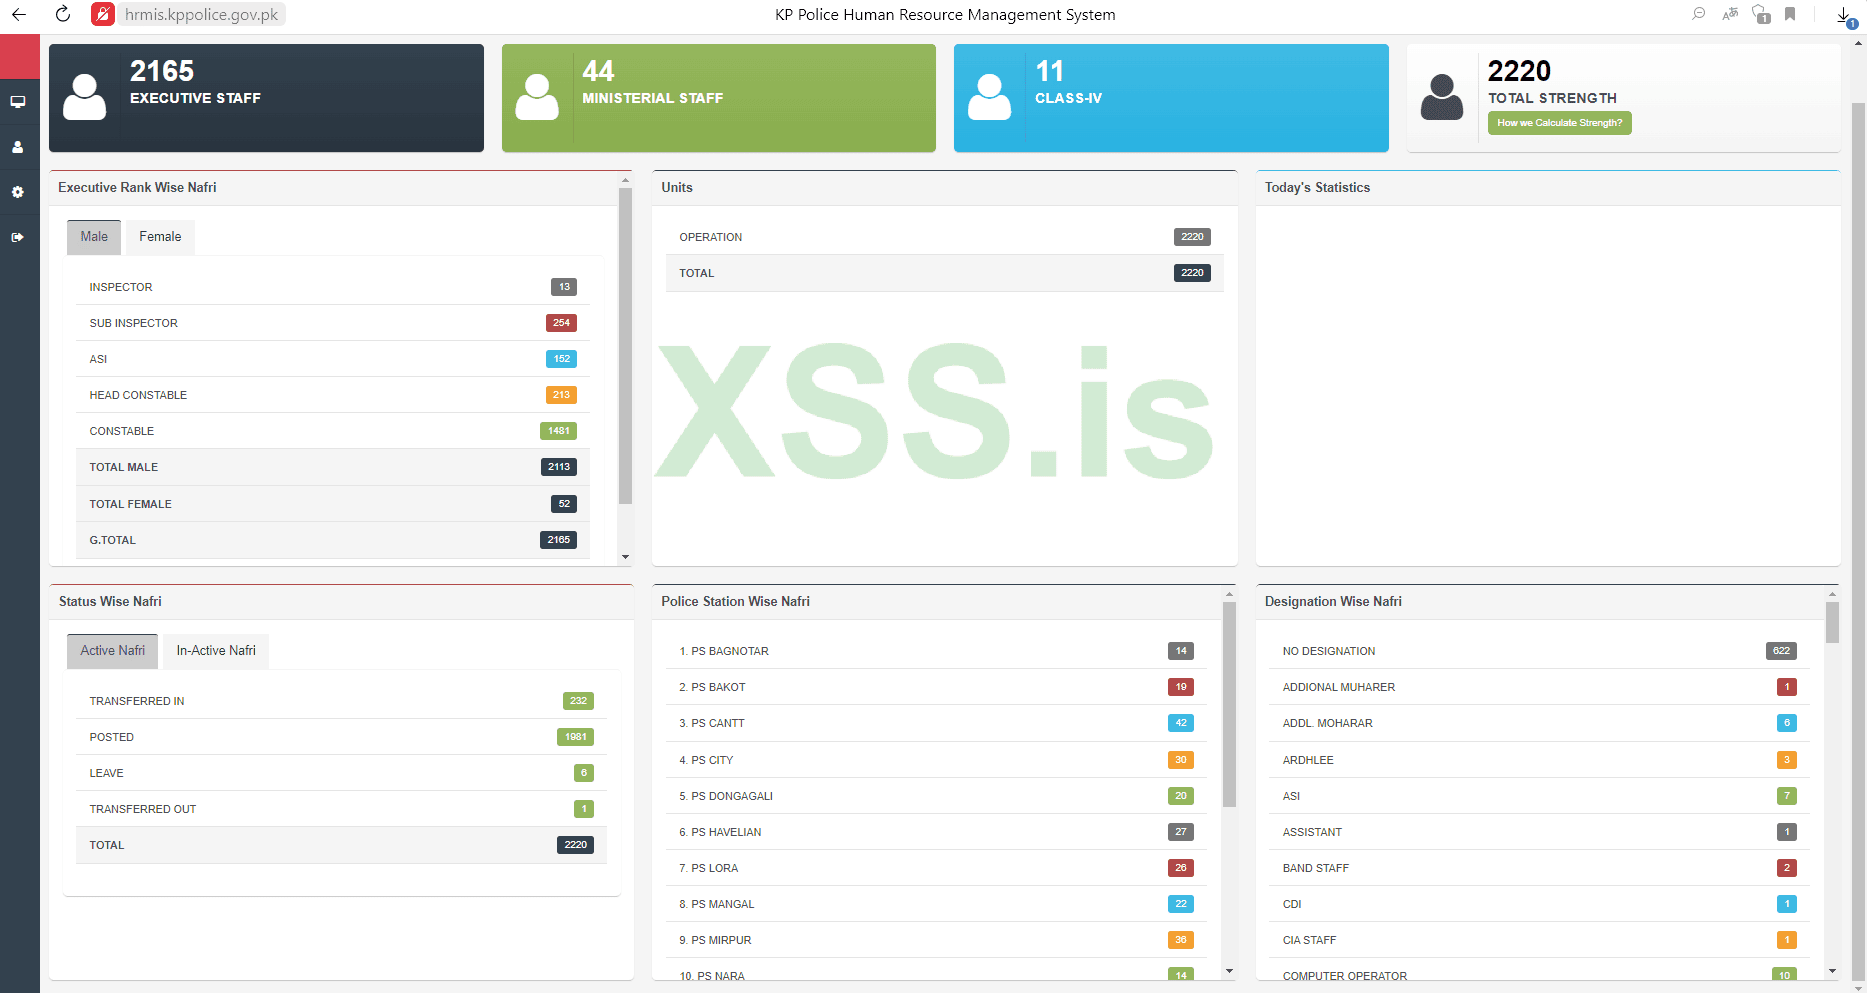Click the ARDHLEE designation row
Image resolution: width=1867 pixels, height=993 pixels.
tap(1540, 760)
